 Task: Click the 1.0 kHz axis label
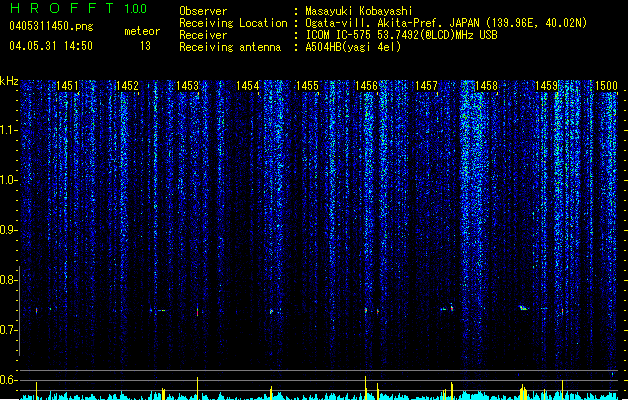[9, 180]
